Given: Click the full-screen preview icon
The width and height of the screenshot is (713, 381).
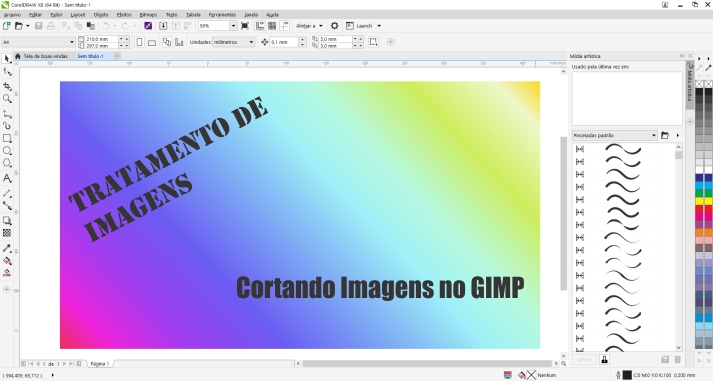Looking at the screenshot, I should [245, 26].
